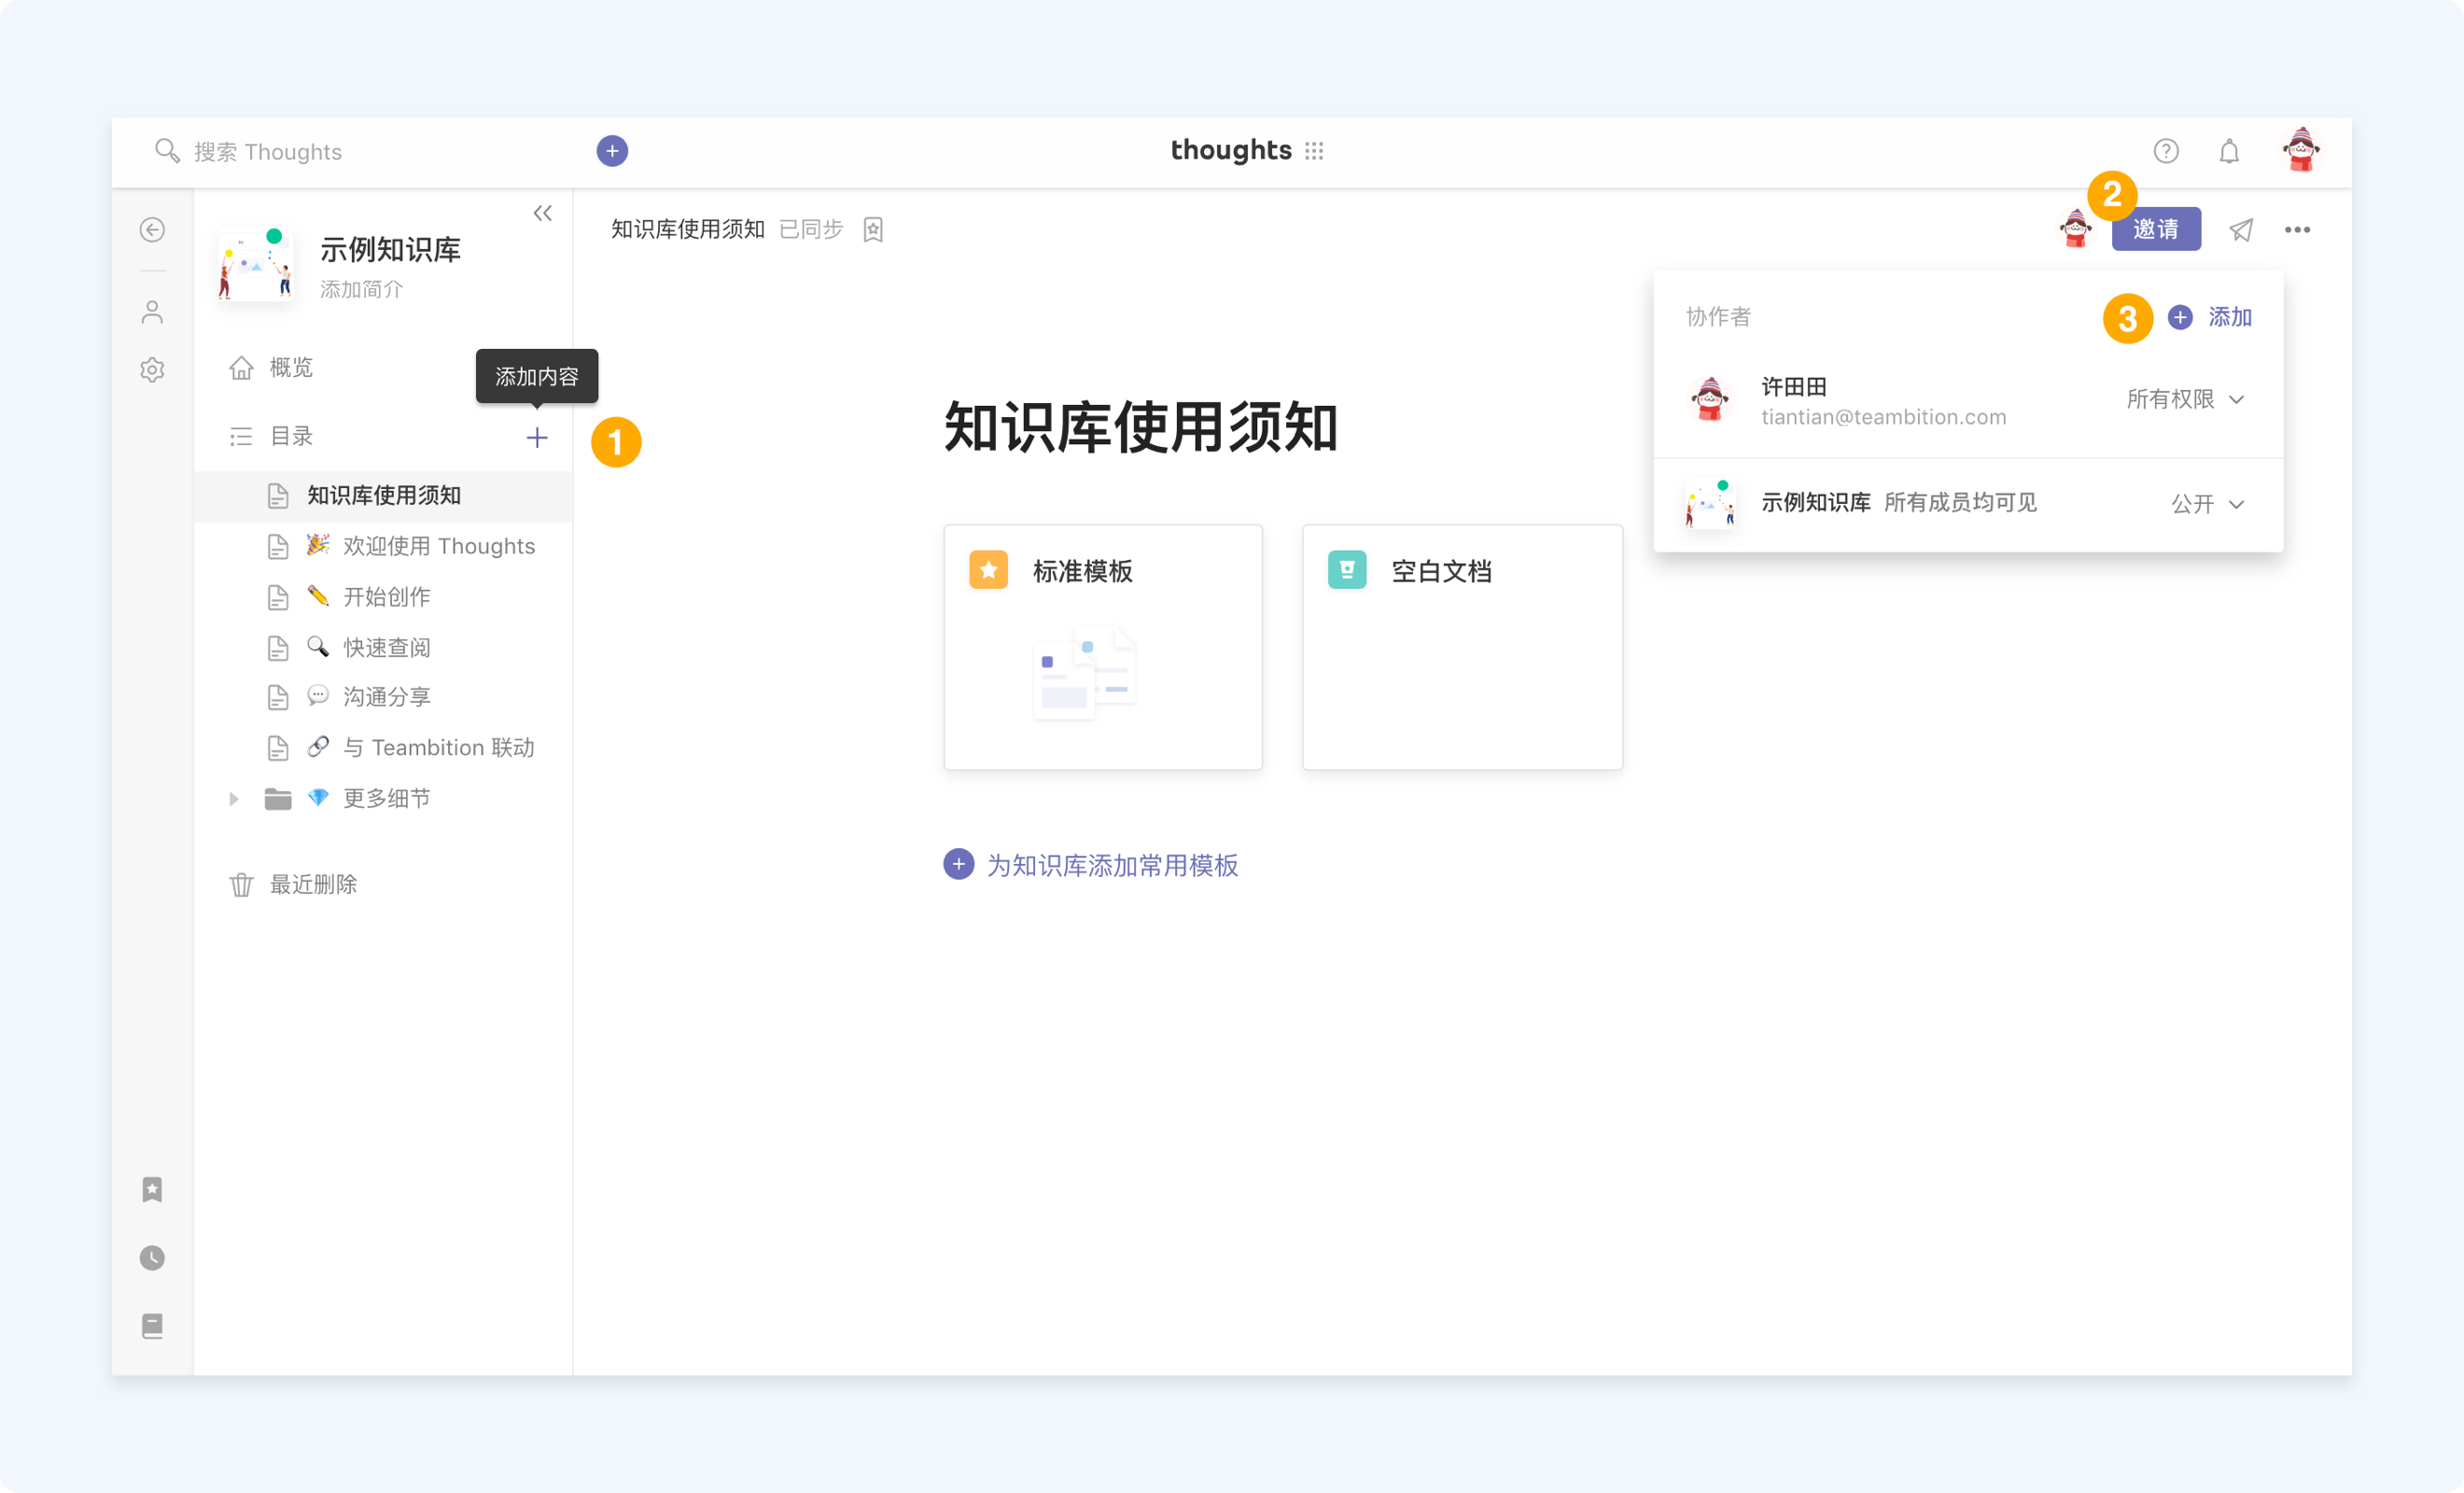2464x1493 pixels.
Task: Open the 公开 visibility dropdown
Action: click(2208, 504)
